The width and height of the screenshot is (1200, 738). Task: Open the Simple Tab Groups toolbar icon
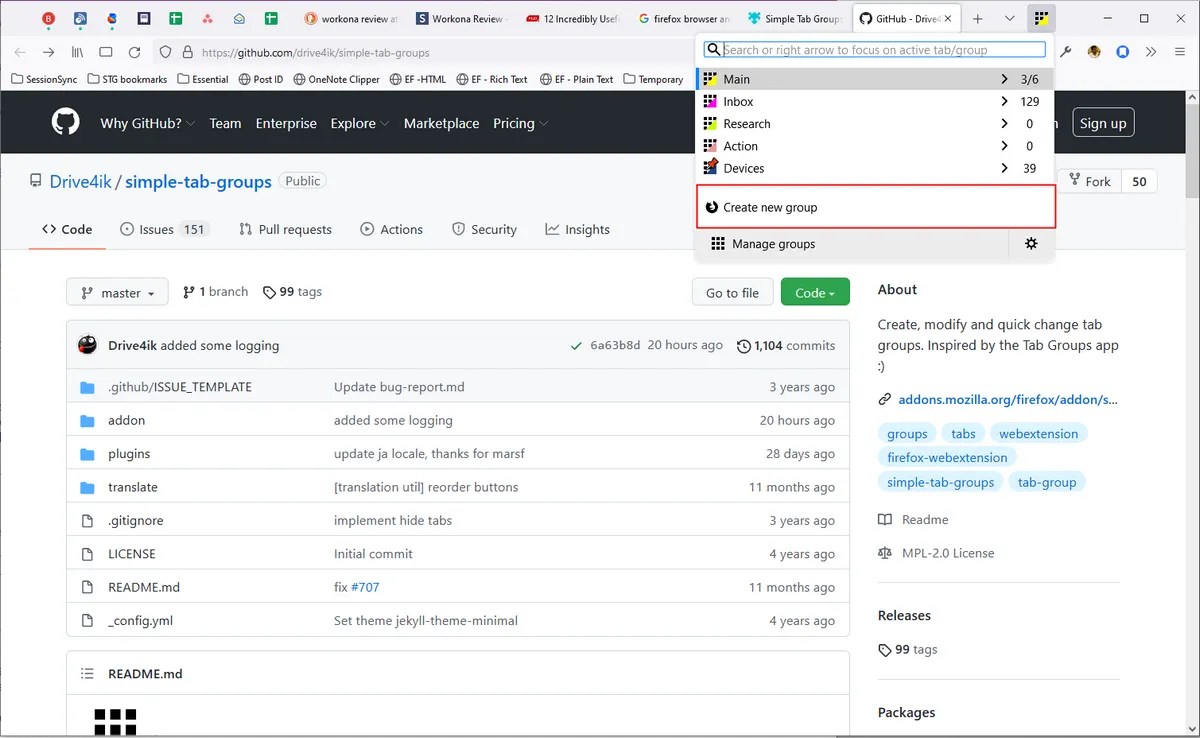[x=1041, y=17]
